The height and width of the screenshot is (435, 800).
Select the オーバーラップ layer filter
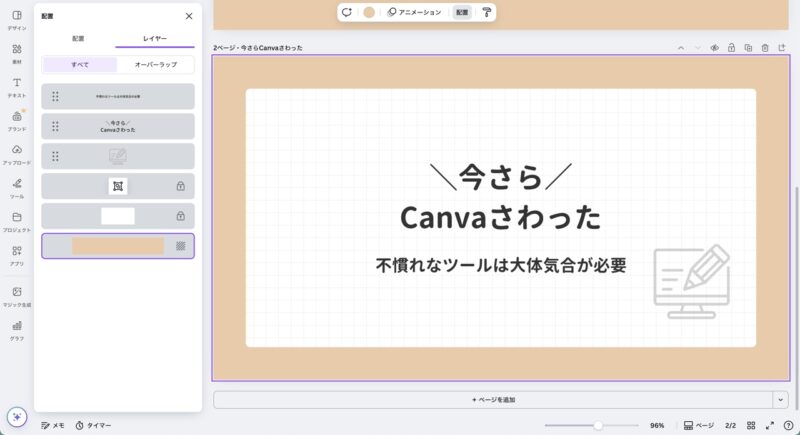pyautogui.click(x=156, y=65)
